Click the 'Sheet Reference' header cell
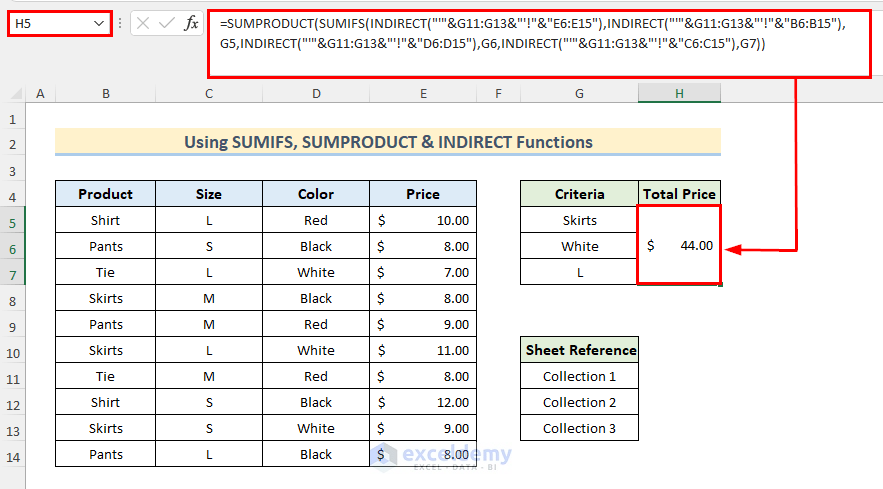883x489 pixels. [579, 350]
